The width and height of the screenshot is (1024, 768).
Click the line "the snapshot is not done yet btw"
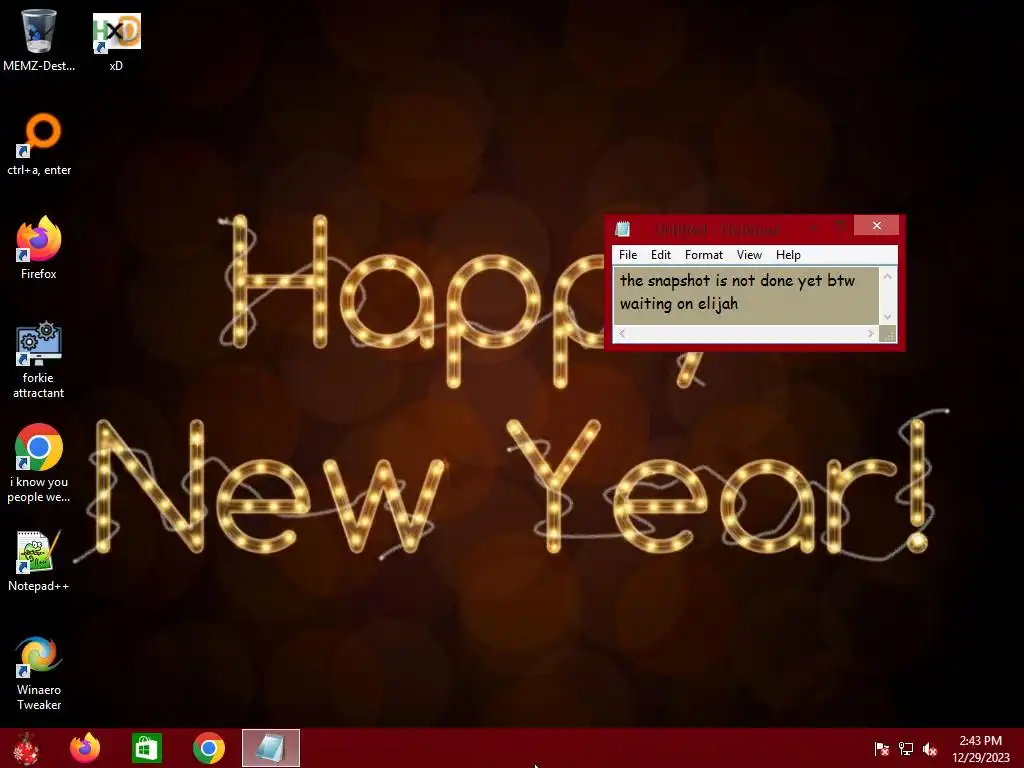[x=737, y=280]
